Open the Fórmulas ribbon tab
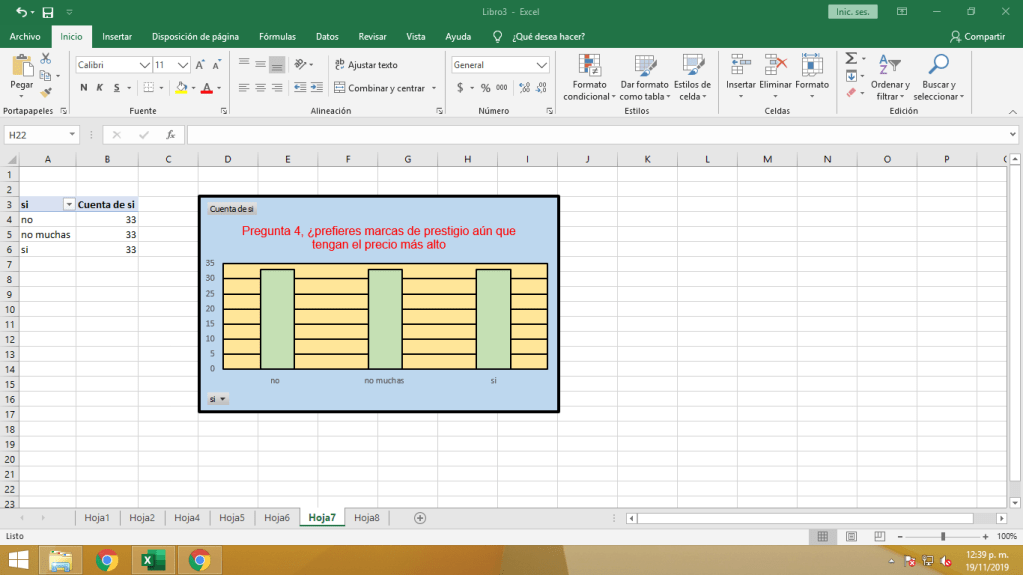Image resolution: width=1023 pixels, height=575 pixels. [277, 36]
